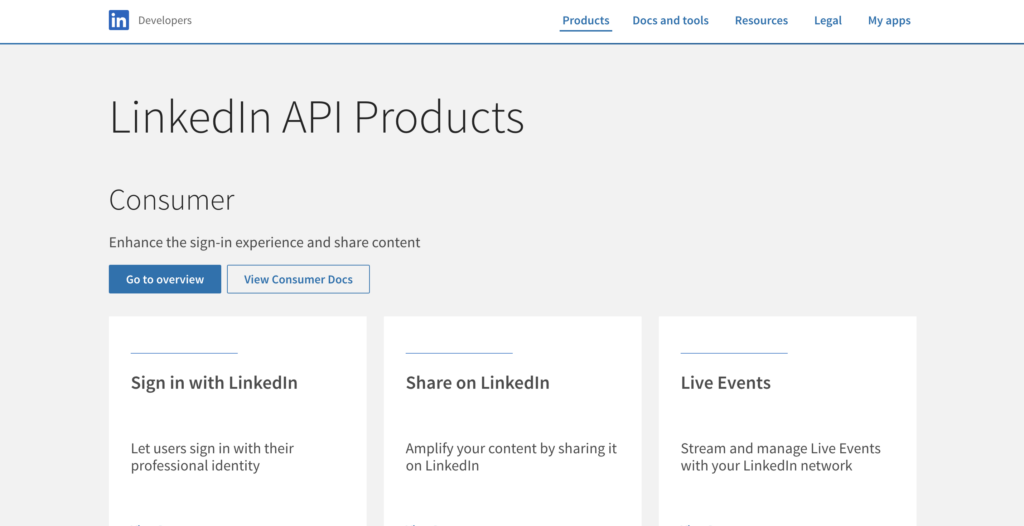Click the Developers label beside logo

pos(165,20)
